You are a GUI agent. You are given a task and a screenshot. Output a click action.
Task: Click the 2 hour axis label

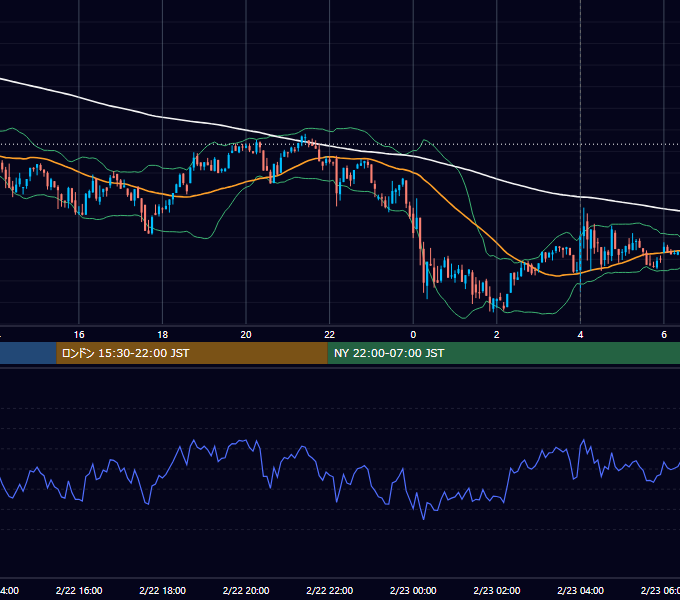point(497,335)
